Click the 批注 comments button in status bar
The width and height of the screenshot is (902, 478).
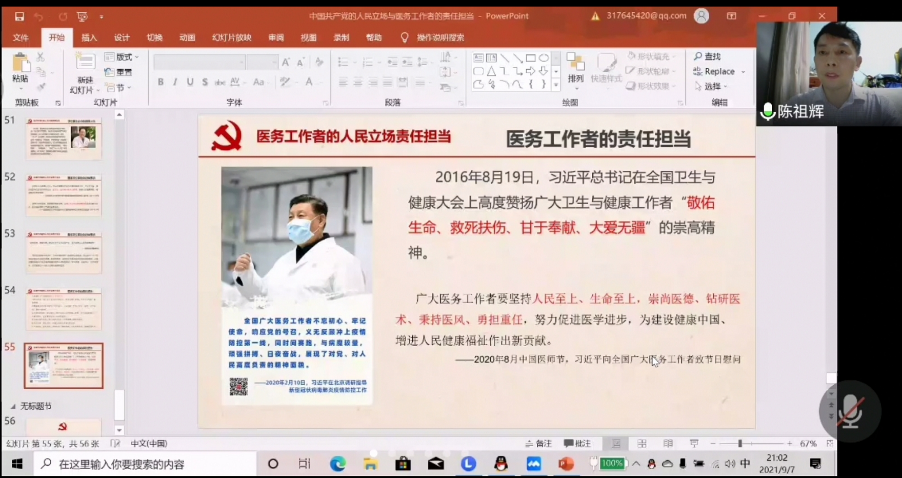point(577,443)
